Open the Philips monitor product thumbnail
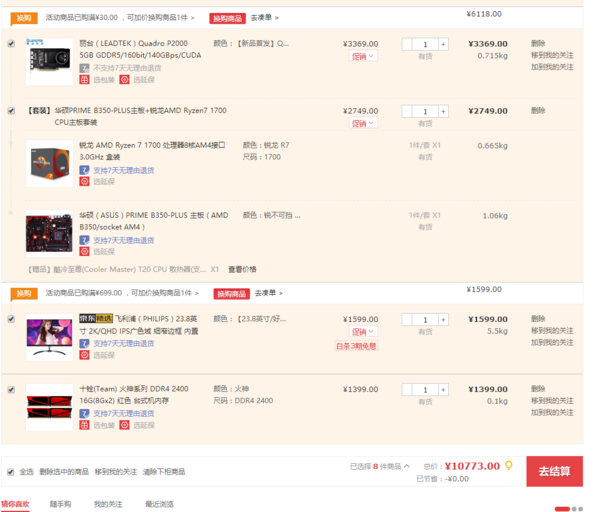Viewport: 600px width, 512px height. [x=49, y=337]
